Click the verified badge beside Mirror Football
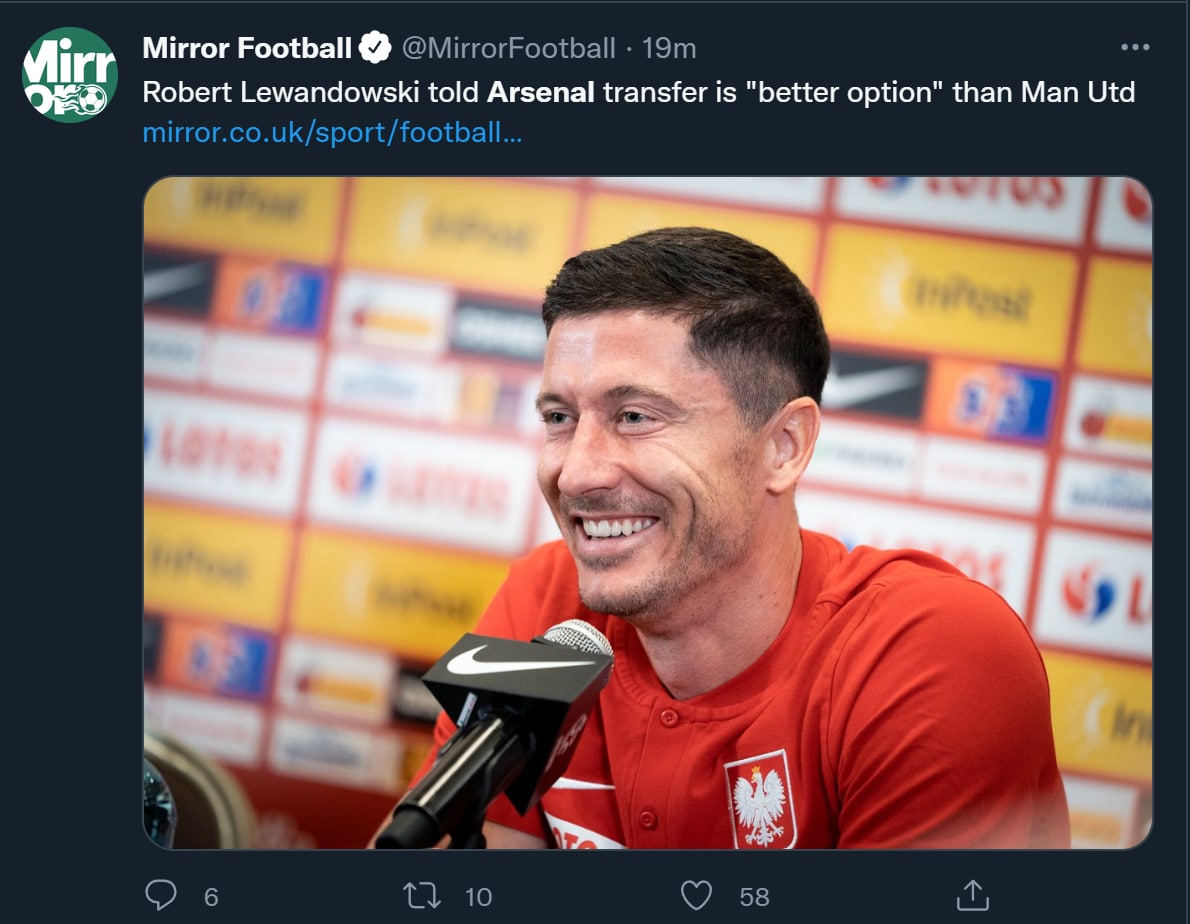The height and width of the screenshot is (924, 1190). pos(376,47)
